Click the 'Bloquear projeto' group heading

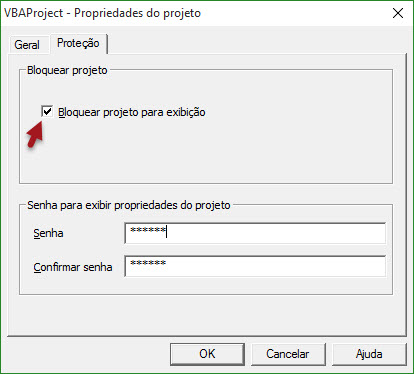pyautogui.click(x=67, y=70)
